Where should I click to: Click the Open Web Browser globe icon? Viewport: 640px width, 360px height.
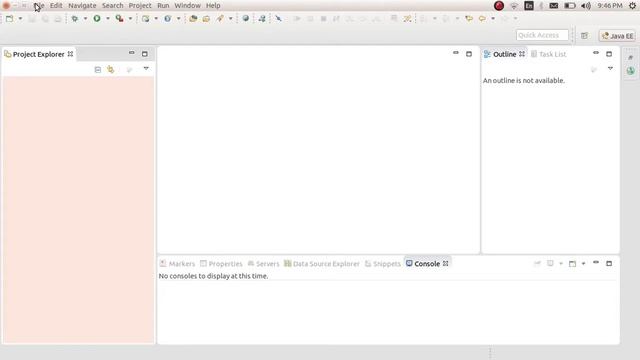246,18
